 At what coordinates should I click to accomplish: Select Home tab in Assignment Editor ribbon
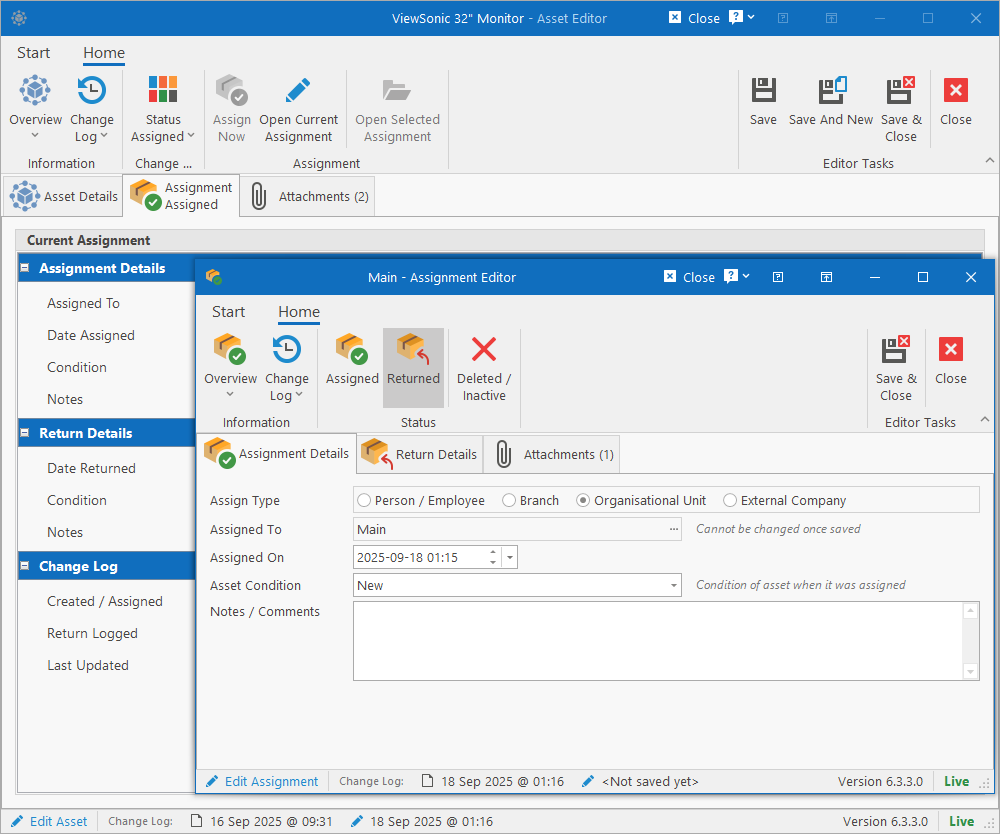[299, 312]
